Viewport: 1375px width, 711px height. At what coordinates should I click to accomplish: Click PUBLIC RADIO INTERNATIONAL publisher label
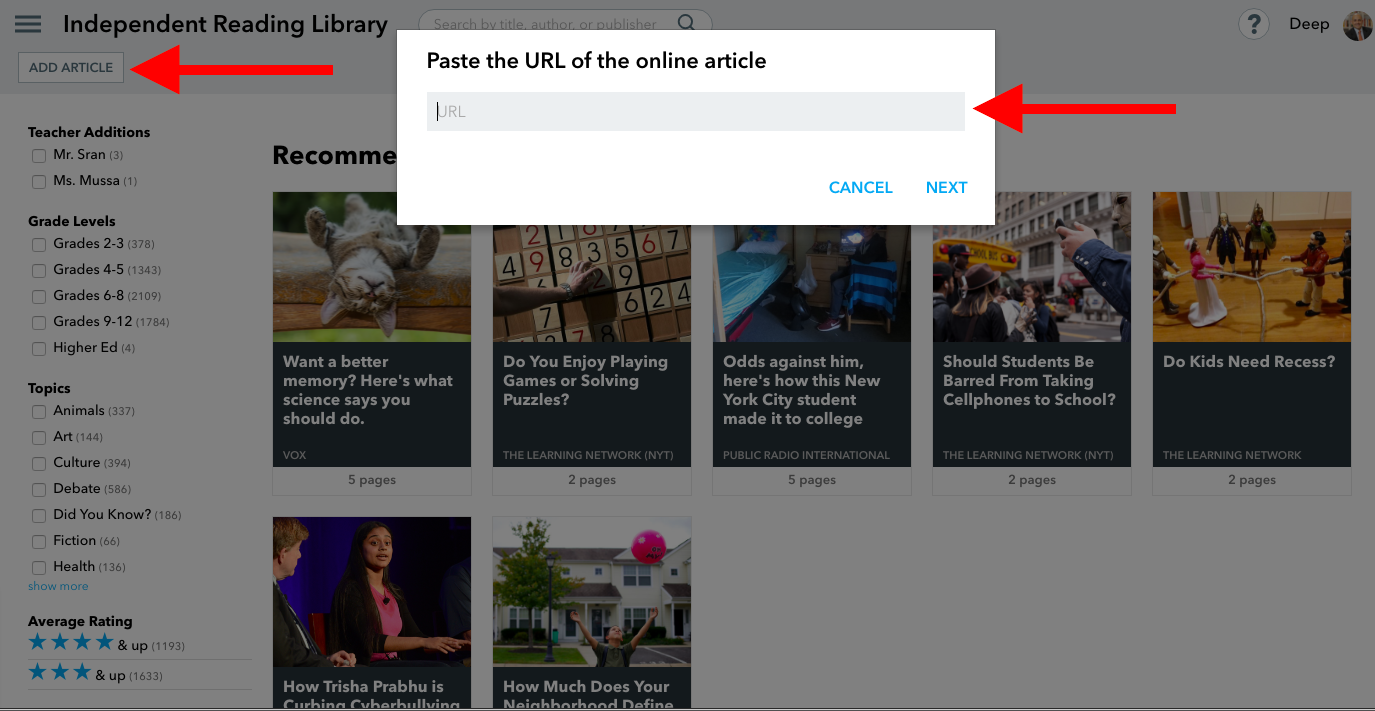[806, 455]
